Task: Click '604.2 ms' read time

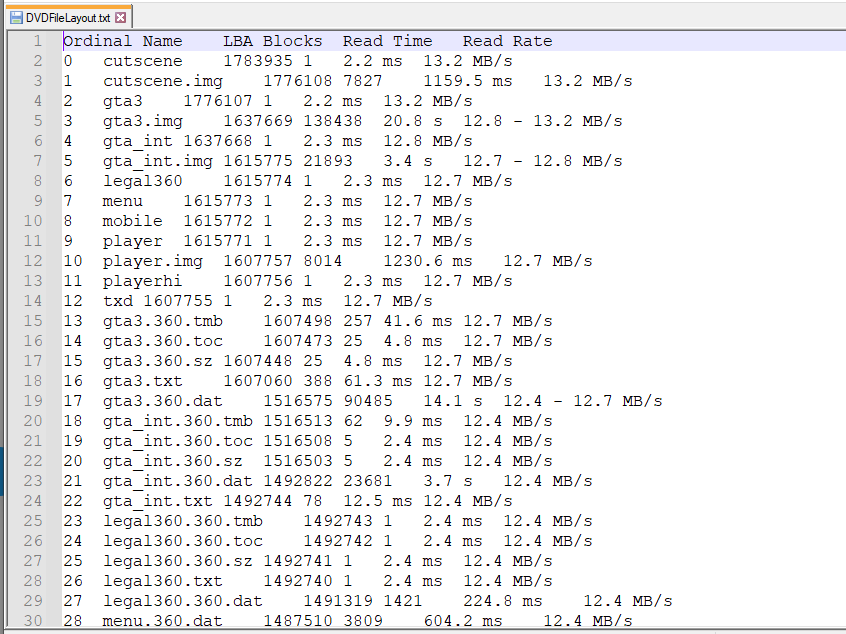Action: 463,620
